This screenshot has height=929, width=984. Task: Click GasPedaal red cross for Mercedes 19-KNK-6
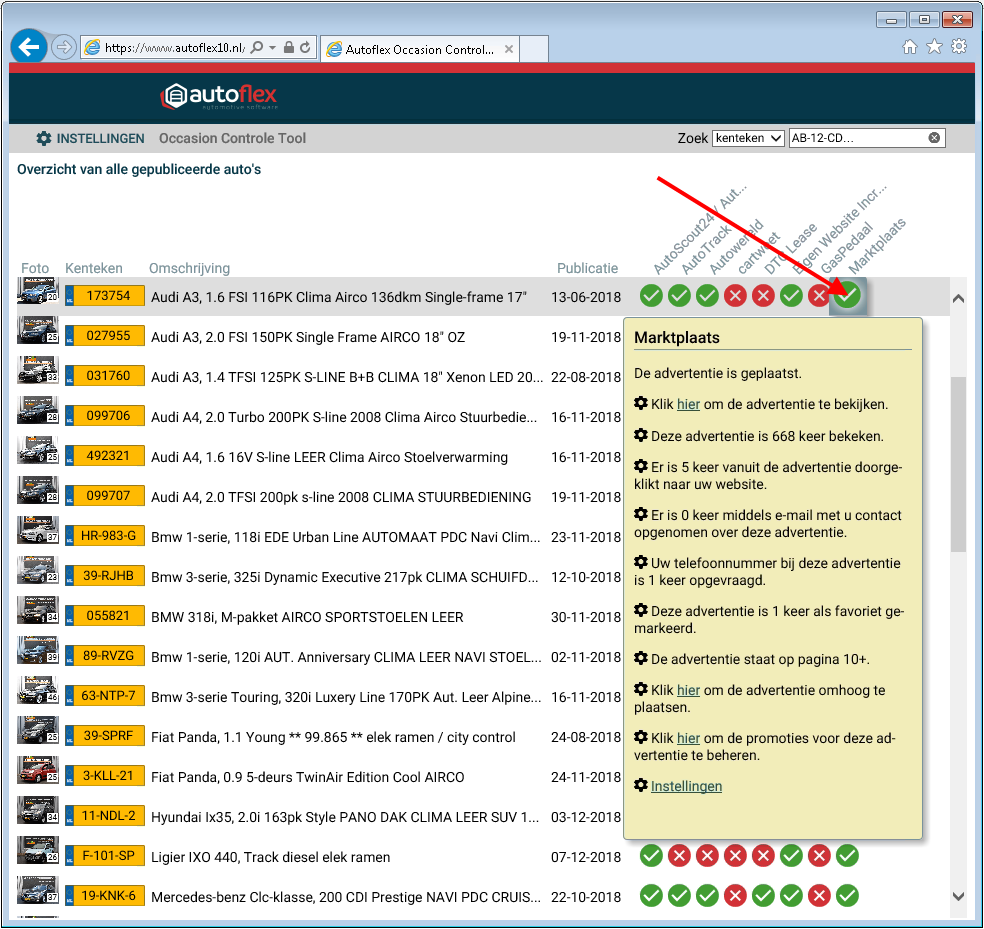[819, 896]
